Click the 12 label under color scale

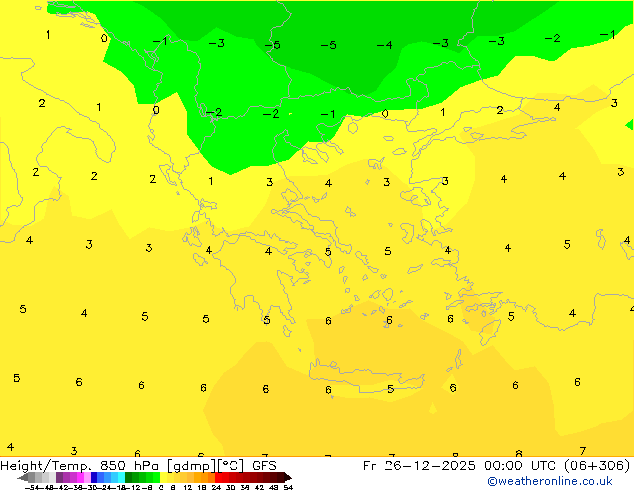[x=188, y=487]
